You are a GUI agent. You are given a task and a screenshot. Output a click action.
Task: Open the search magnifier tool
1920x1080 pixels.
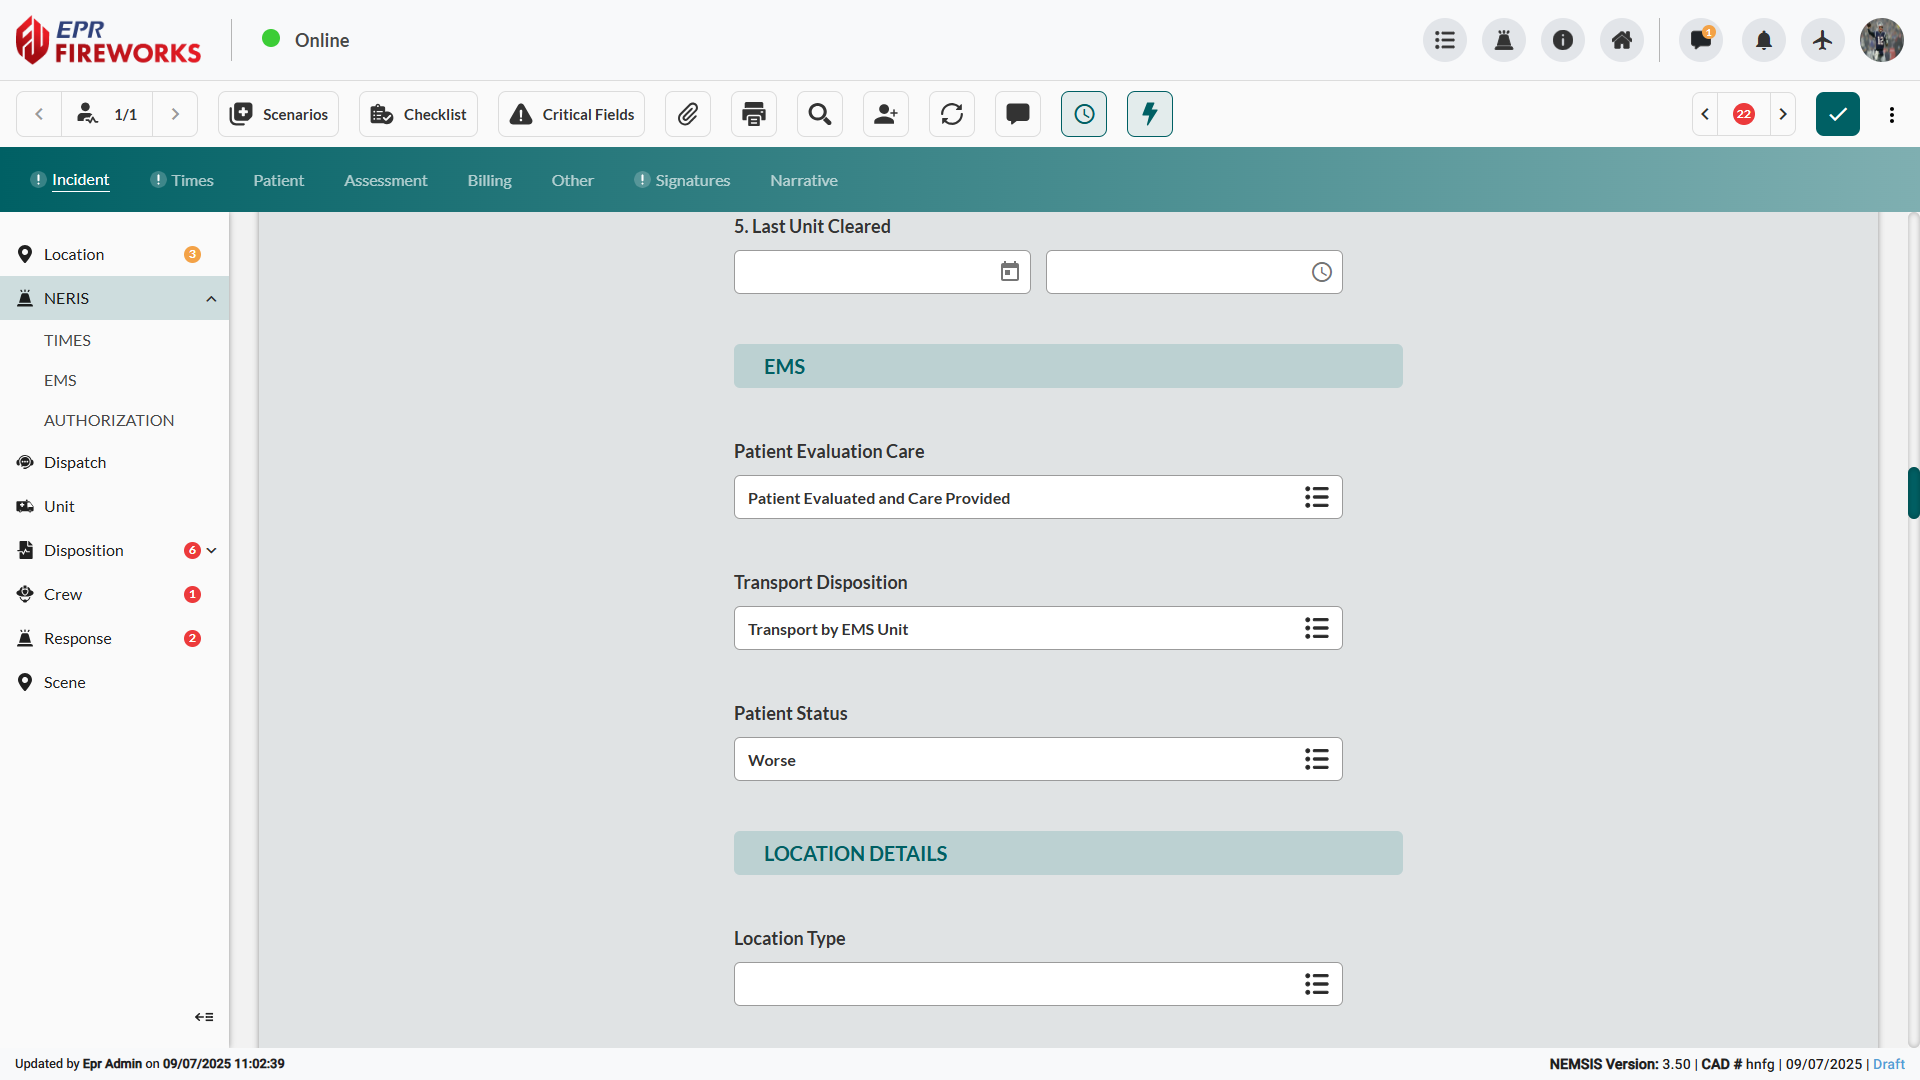coord(820,114)
